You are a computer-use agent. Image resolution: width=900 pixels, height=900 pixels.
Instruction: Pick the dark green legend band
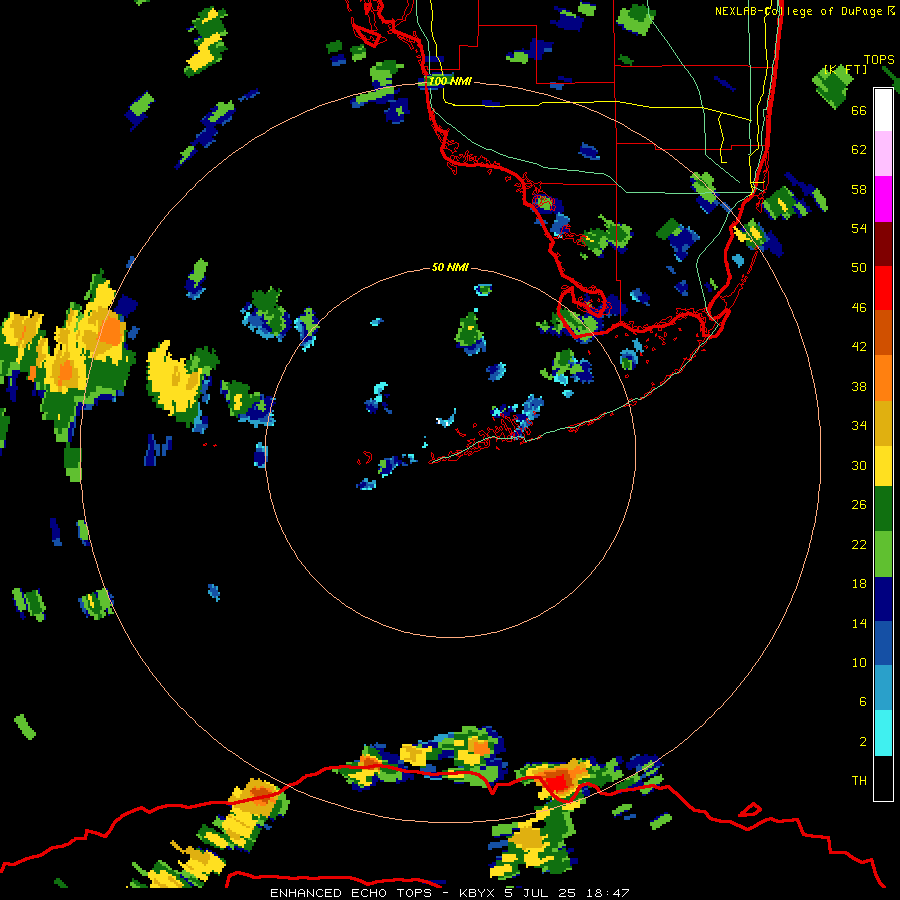[883, 509]
